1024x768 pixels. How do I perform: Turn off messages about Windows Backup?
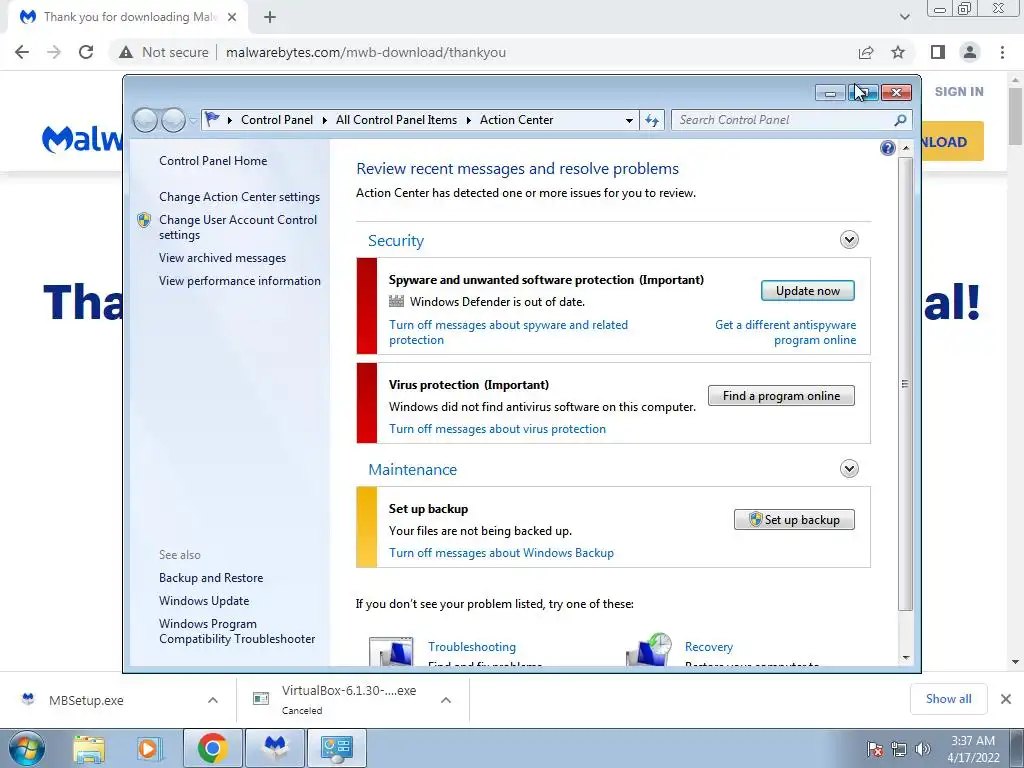coord(502,553)
